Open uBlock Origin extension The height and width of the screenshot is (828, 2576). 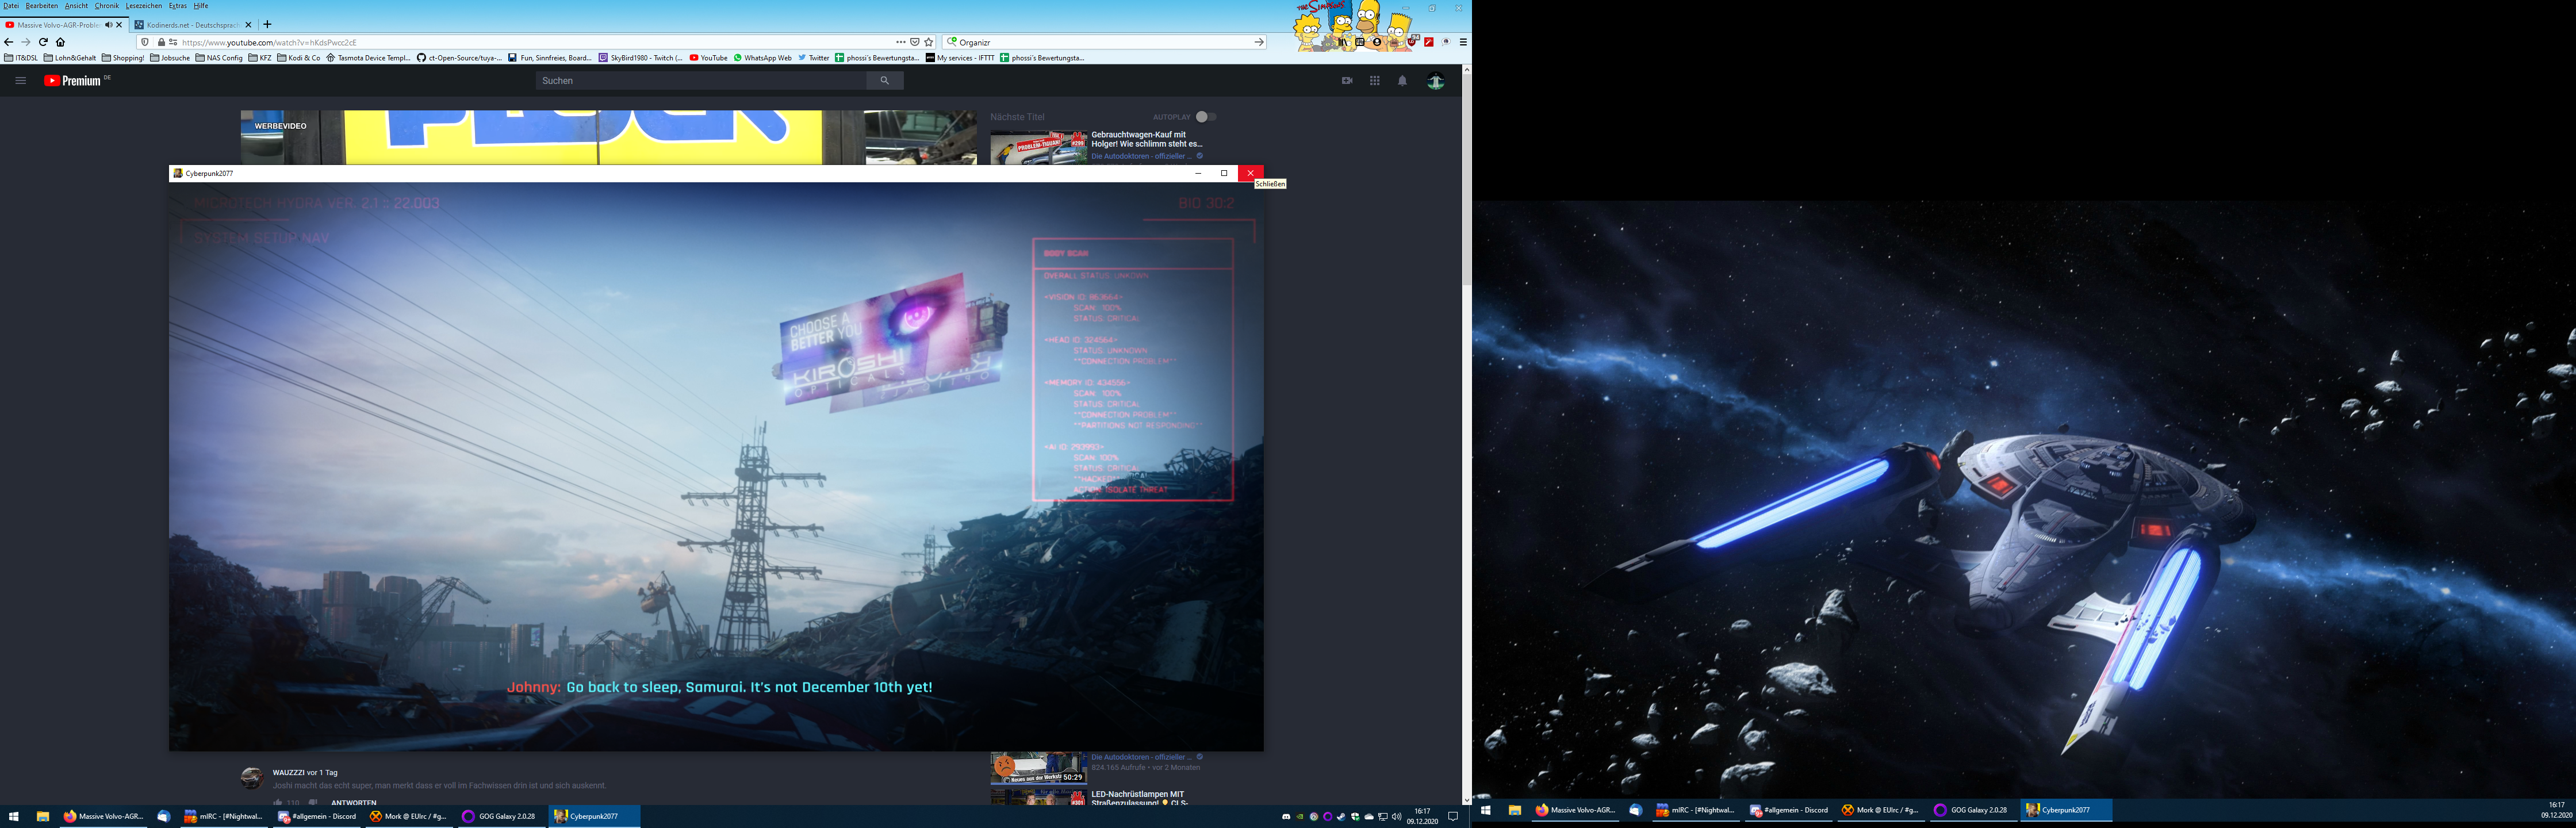click(x=1412, y=42)
